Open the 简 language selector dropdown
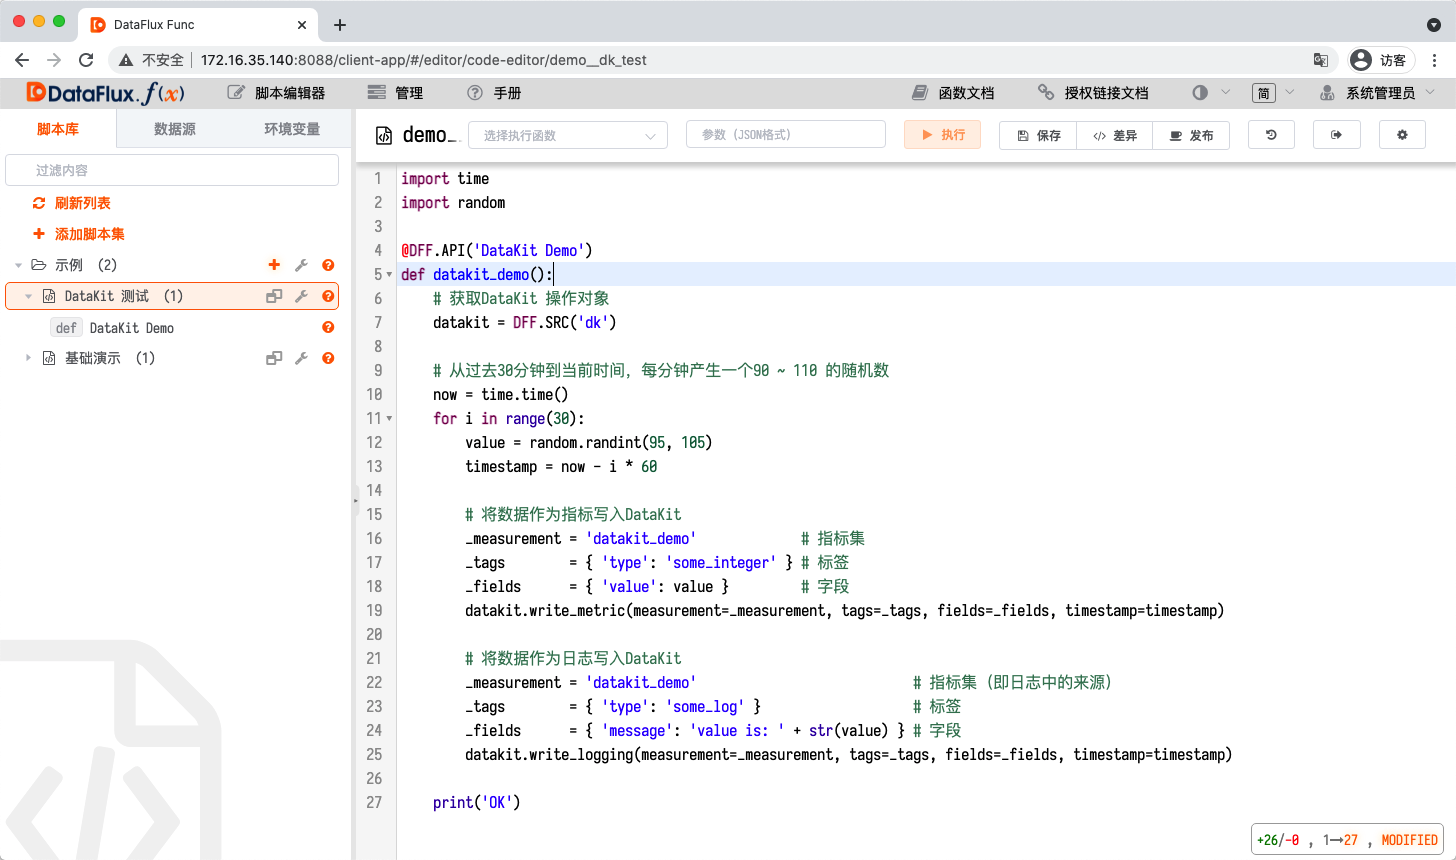Viewport: 1456px width, 860px height. [1273, 93]
